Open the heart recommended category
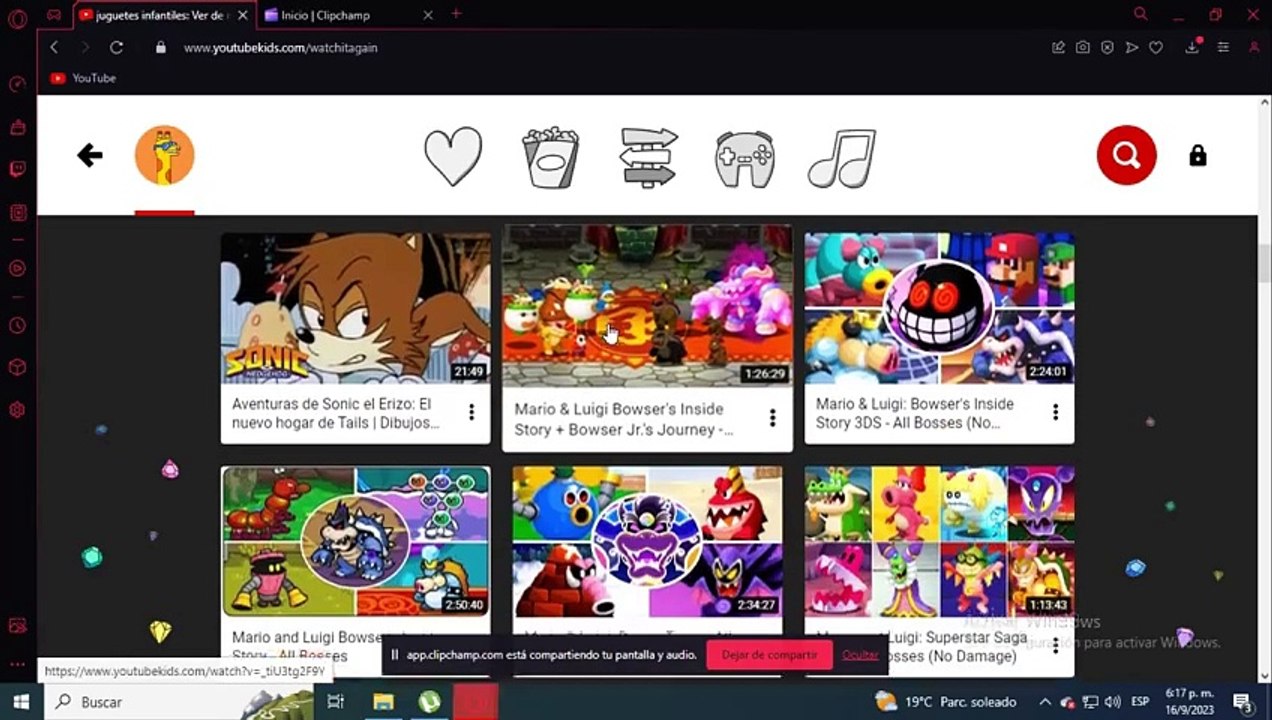Viewport: 1272px width, 720px height. pos(453,157)
